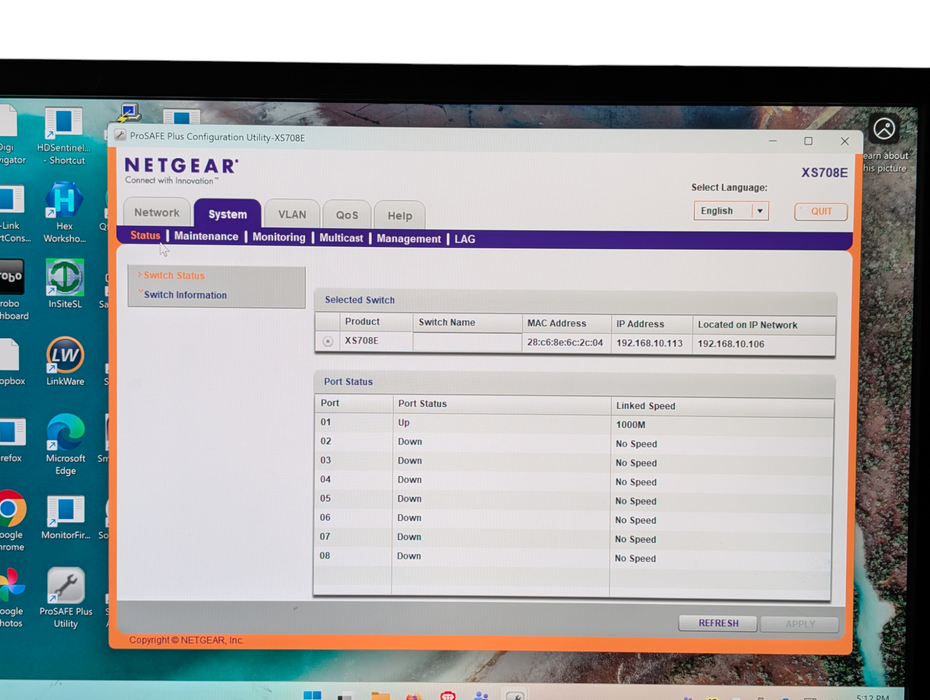Click the QUIT button
930x700 pixels.
tap(821, 212)
